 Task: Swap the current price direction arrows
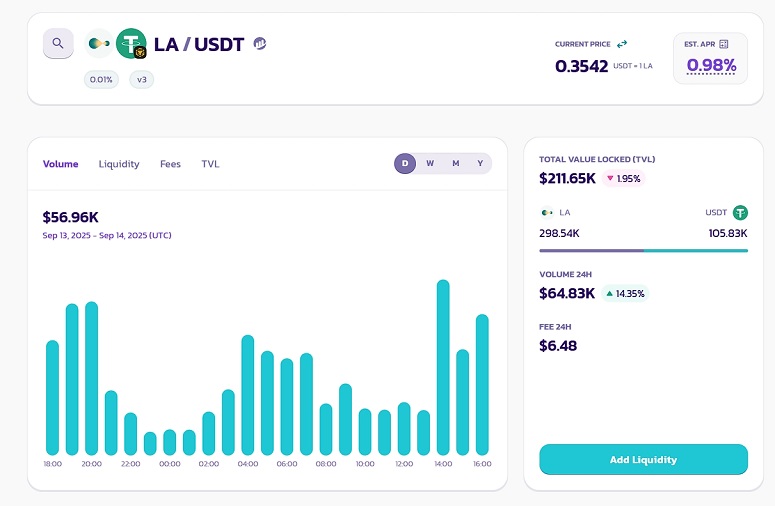pyautogui.click(x=622, y=44)
